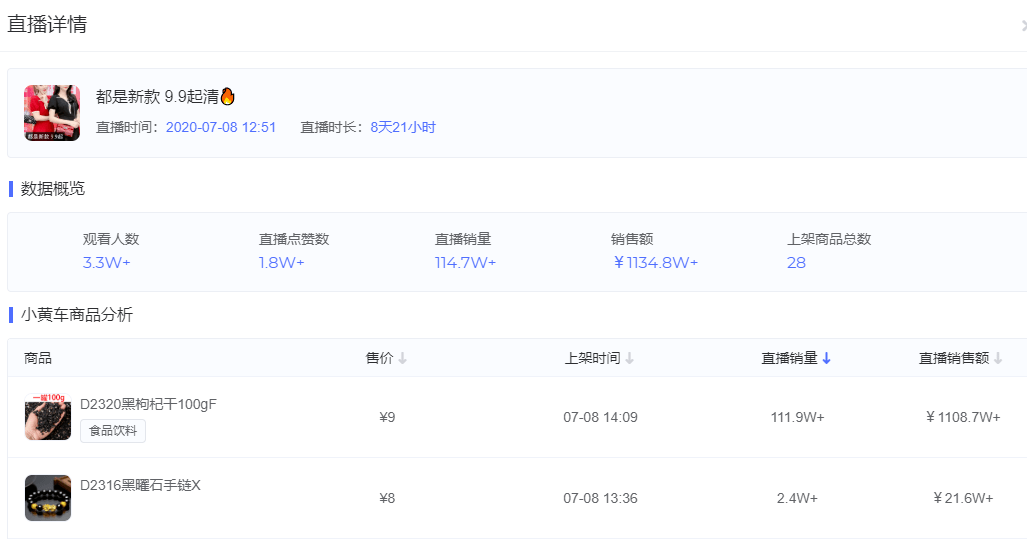The width and height of the screenshot is (1027, 539).
Task: Click the livestream title 都是新款 9.9起清
Action: 157,97
